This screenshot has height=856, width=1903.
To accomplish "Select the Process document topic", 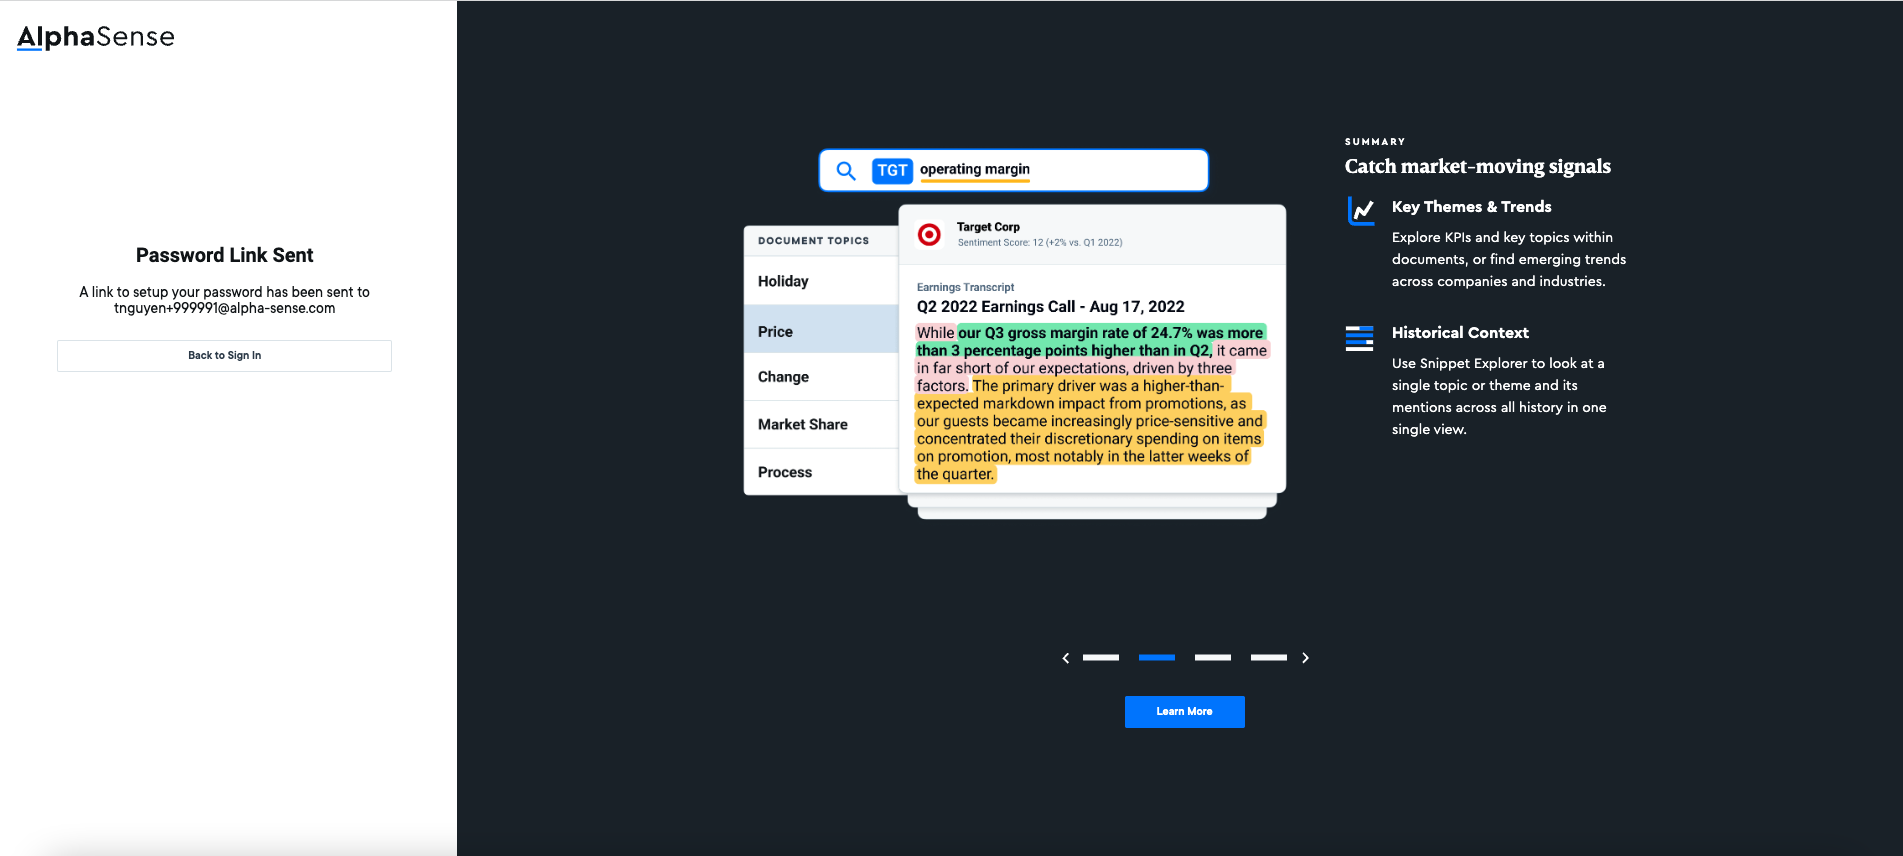I will point(821,472).
